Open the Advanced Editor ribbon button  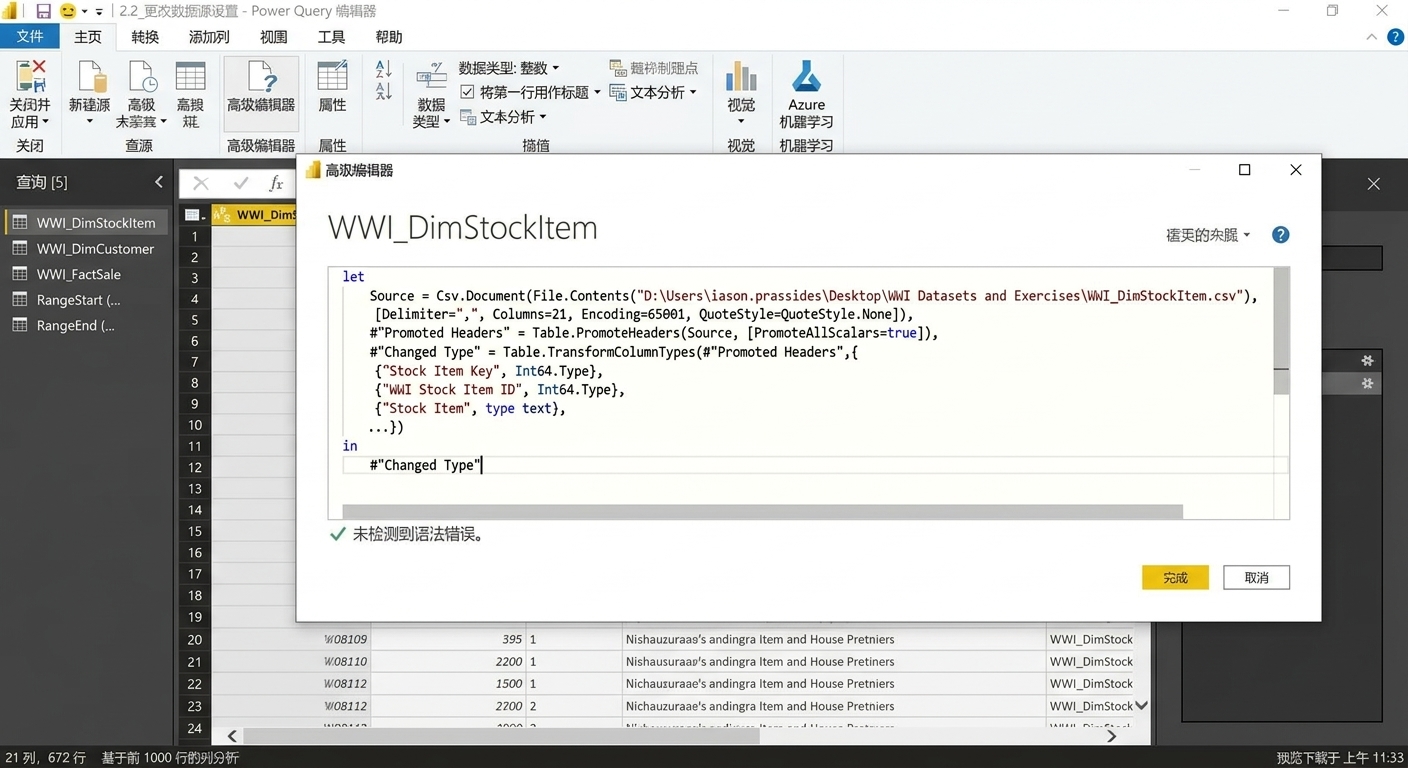tap(261, 93)
